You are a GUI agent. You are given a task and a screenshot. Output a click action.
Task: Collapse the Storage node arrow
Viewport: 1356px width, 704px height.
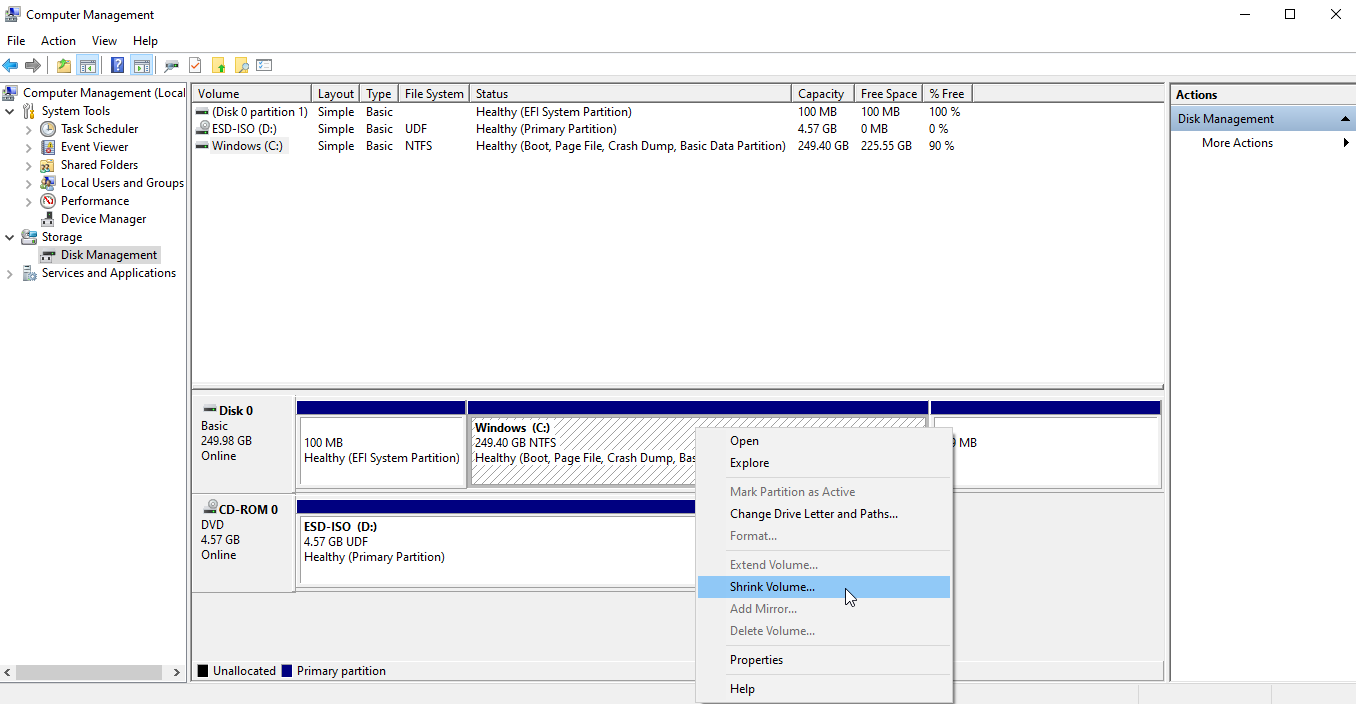(x=10, y=237)
